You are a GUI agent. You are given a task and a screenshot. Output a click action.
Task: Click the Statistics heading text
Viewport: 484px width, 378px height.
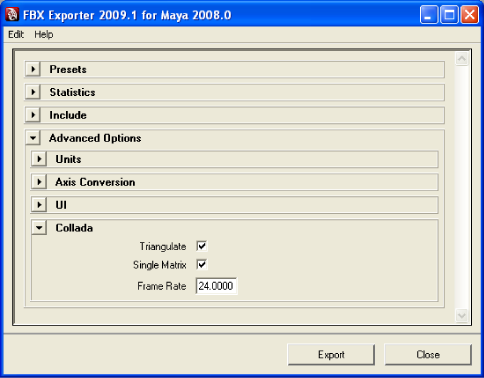tap(72, 92)
